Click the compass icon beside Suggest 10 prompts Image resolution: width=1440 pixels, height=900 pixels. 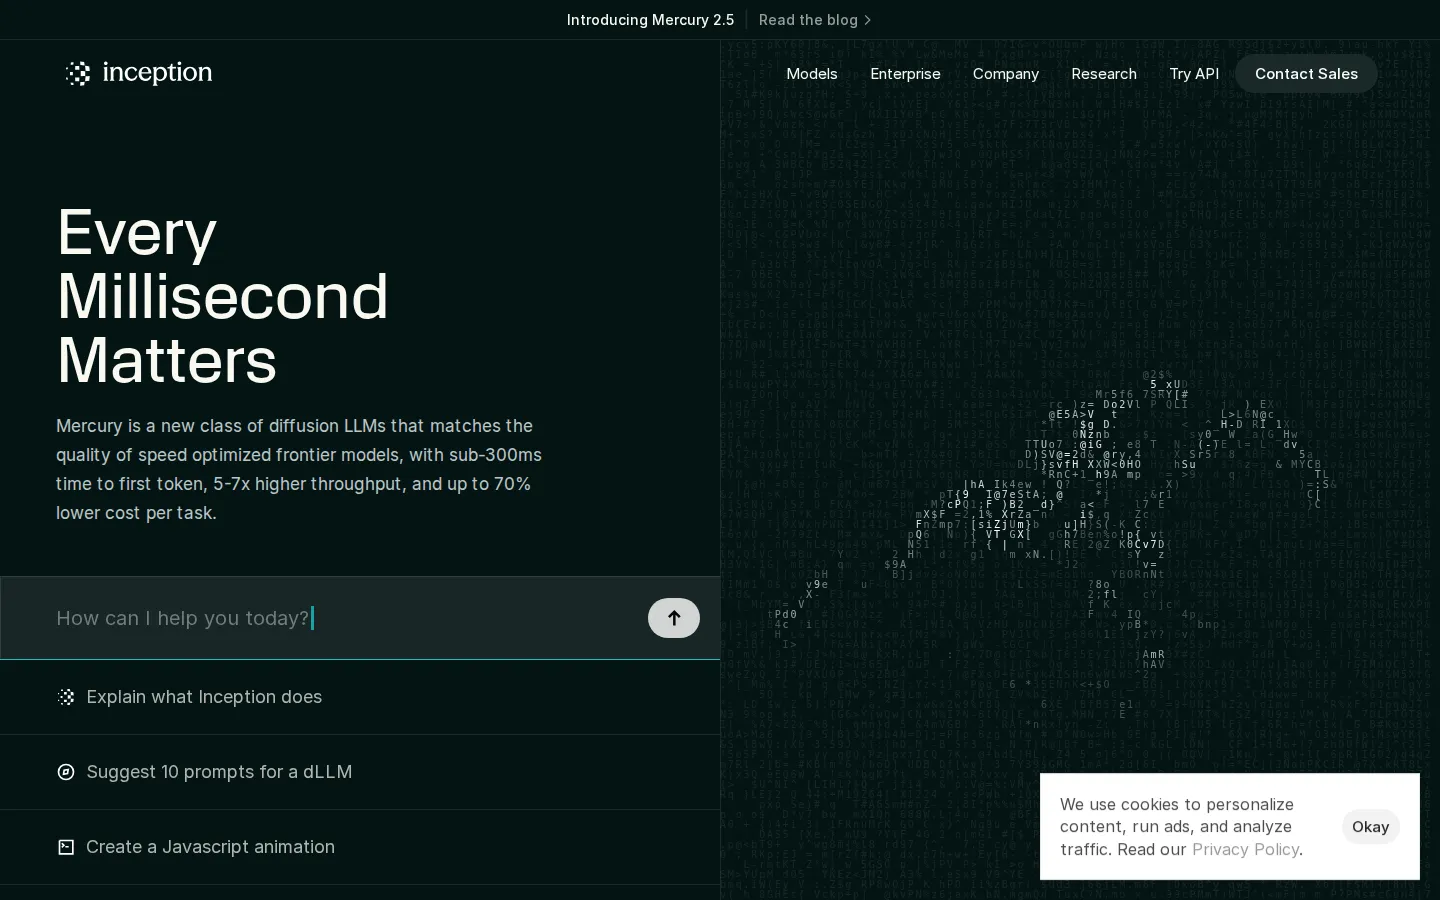[x=66, y=772]
